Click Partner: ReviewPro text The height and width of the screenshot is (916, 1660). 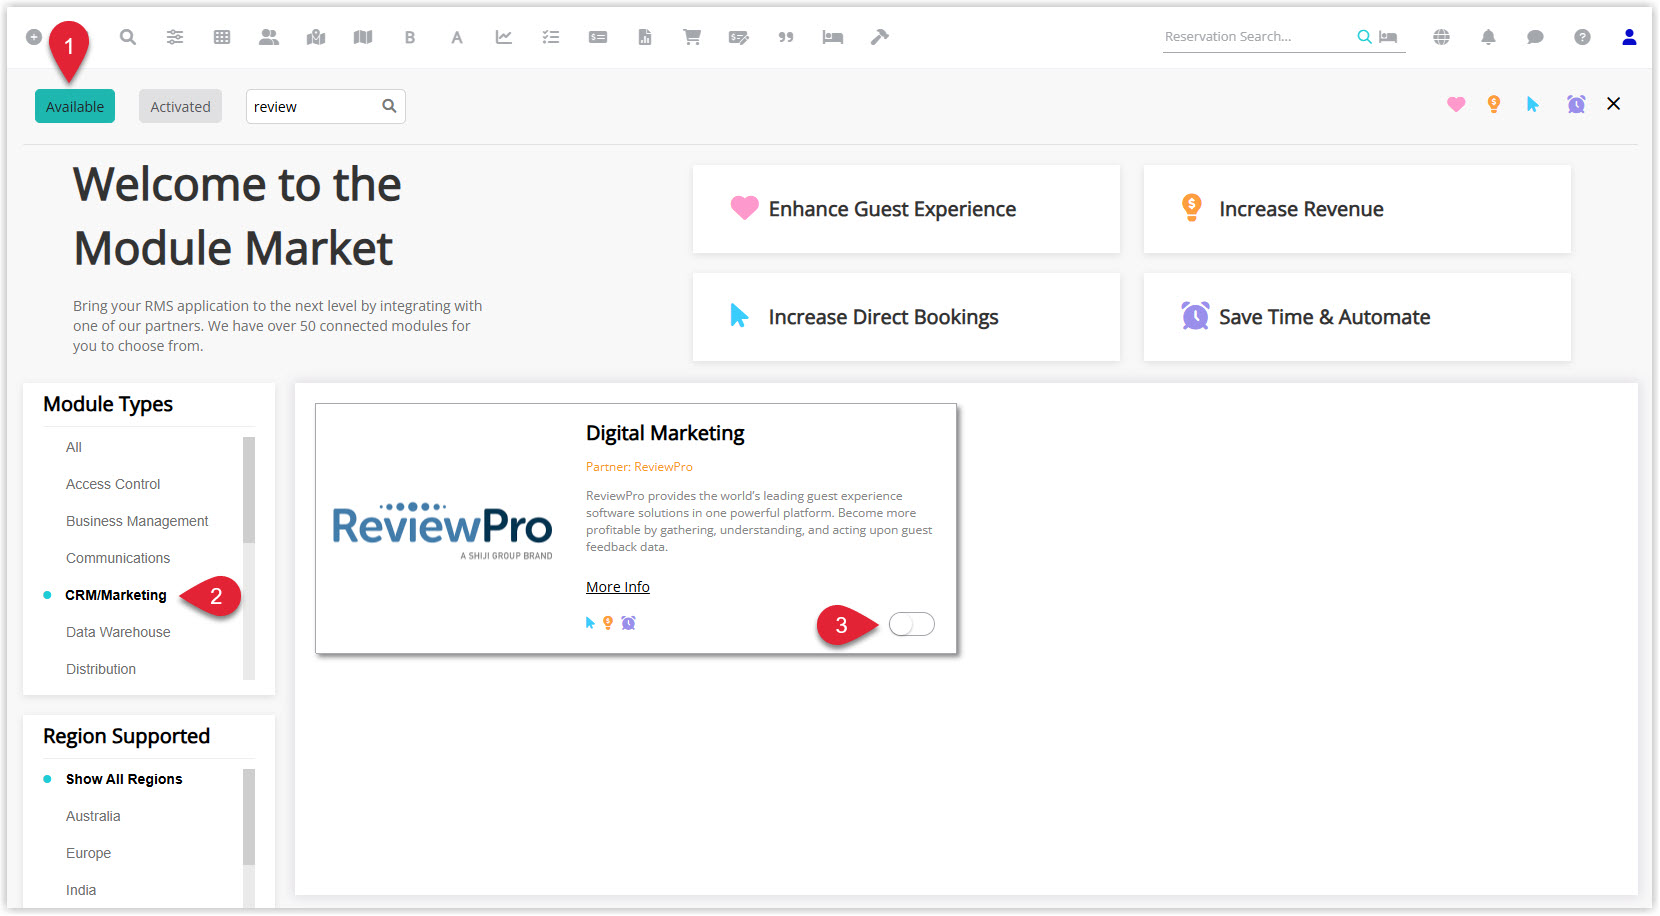tap(639, 467)
